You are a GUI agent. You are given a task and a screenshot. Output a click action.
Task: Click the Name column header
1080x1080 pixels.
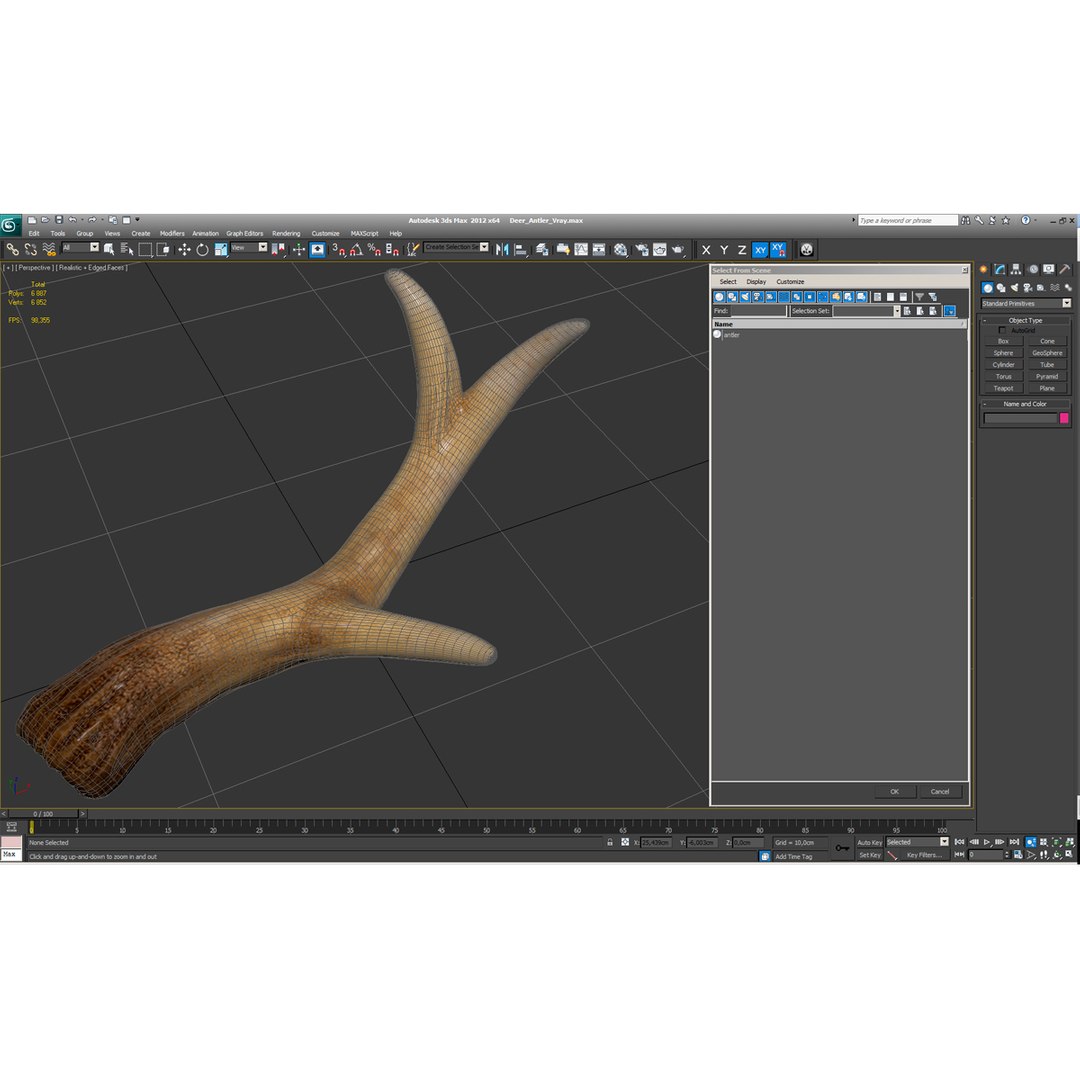click(x=838, y=324)
